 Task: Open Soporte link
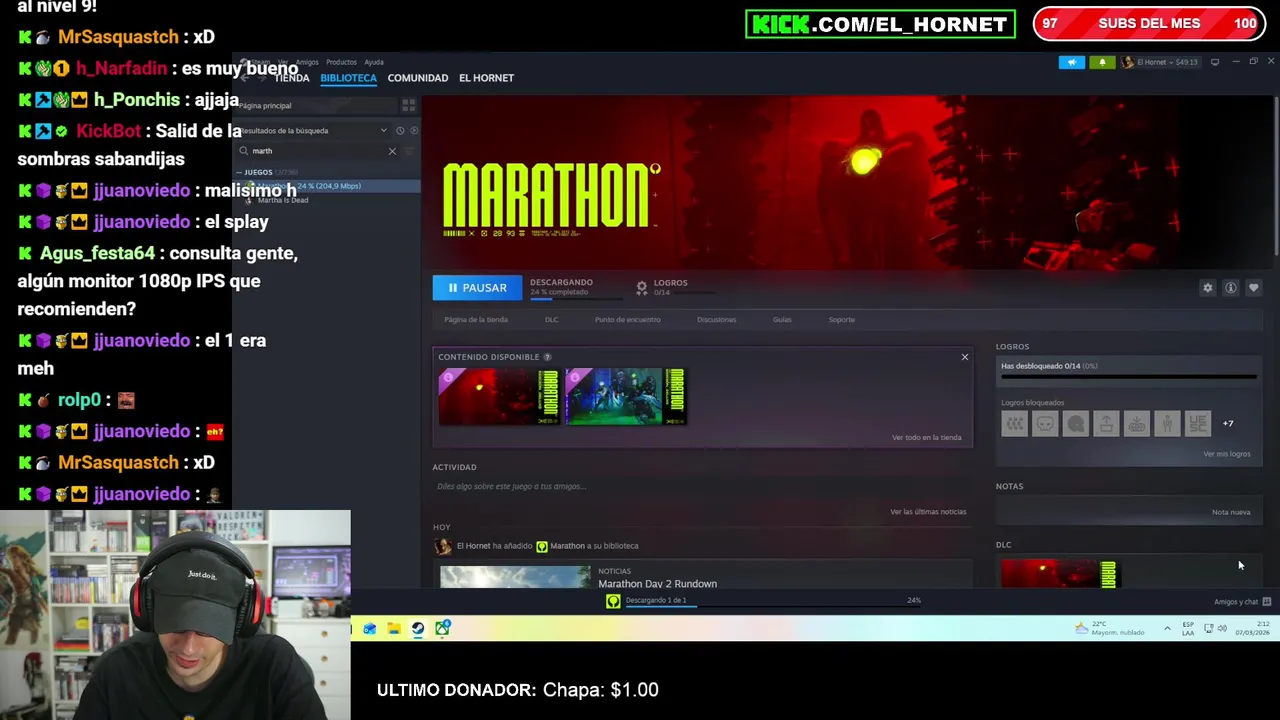pos(842,320)
